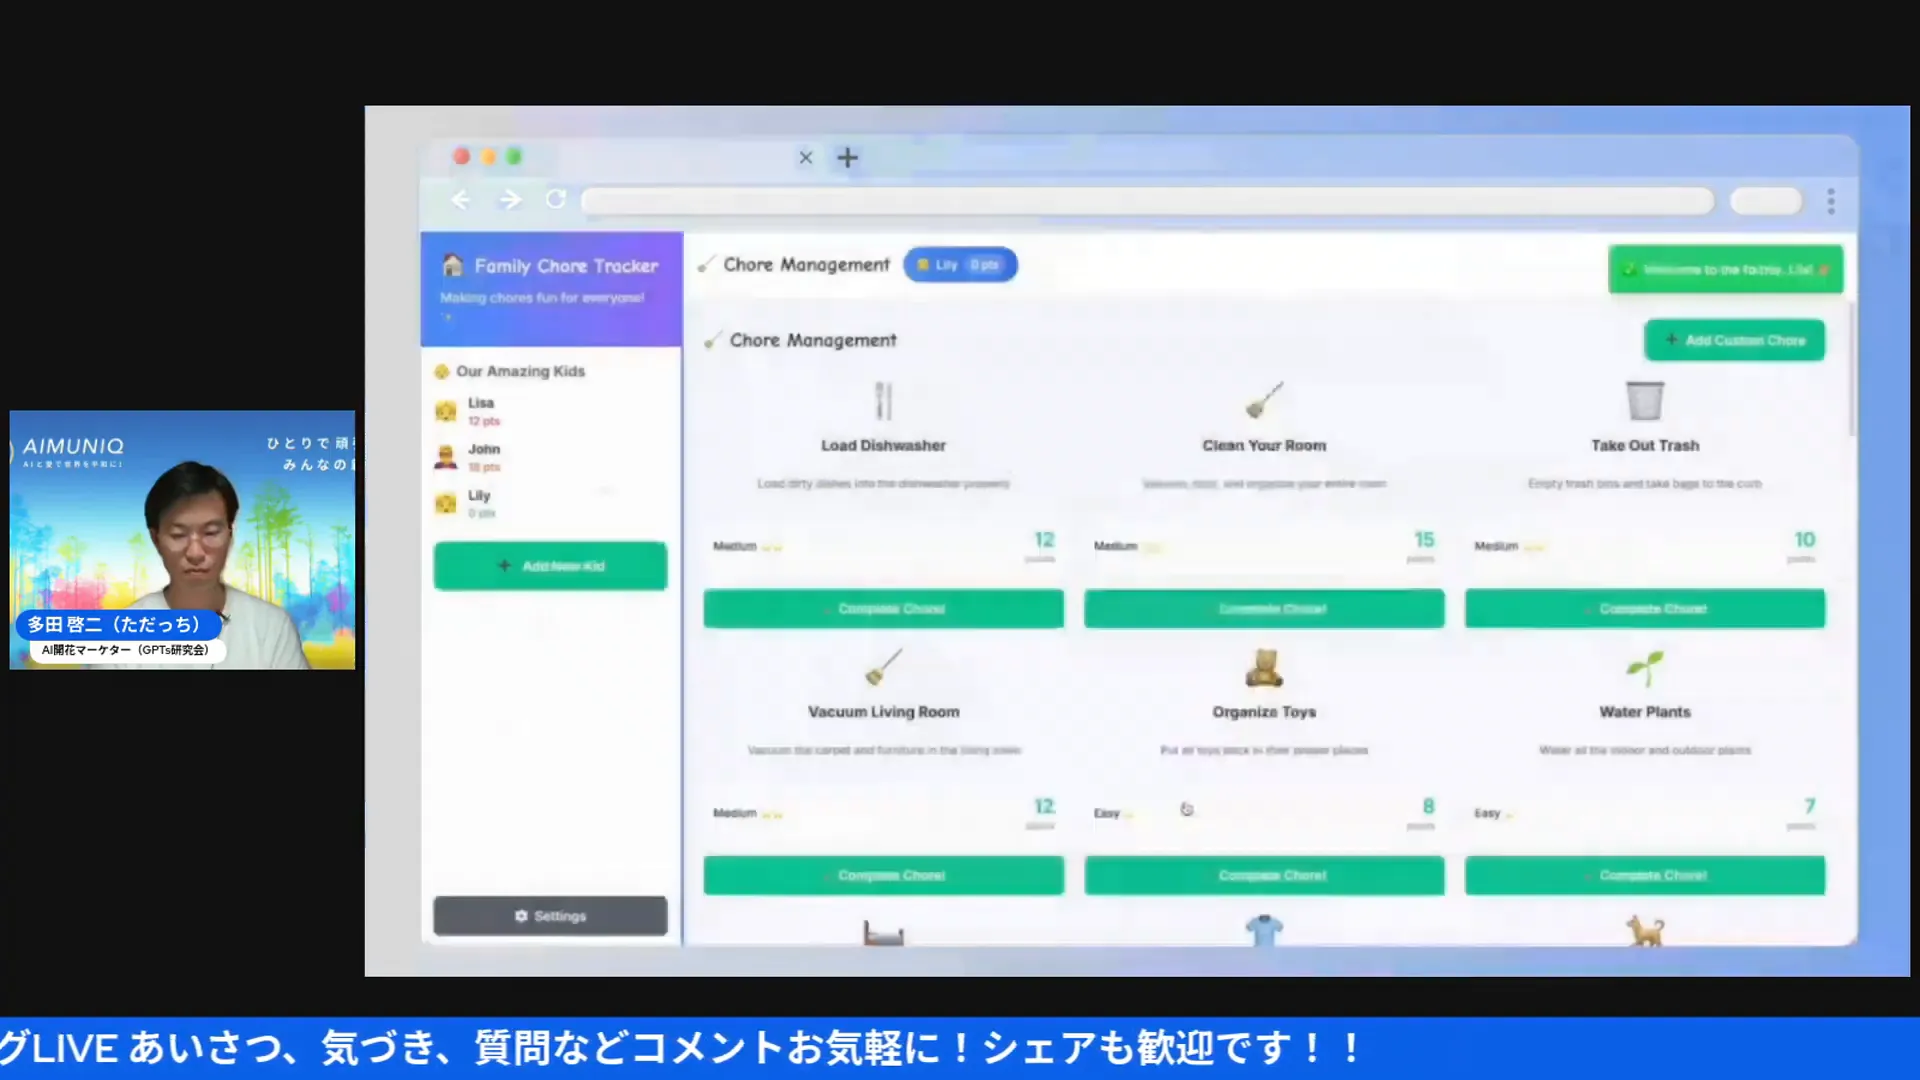This screenshot has width=1920, height=1080.
Task: Open Settings in the sidebar
Action: pyautogui.click(x=550, y=916)
